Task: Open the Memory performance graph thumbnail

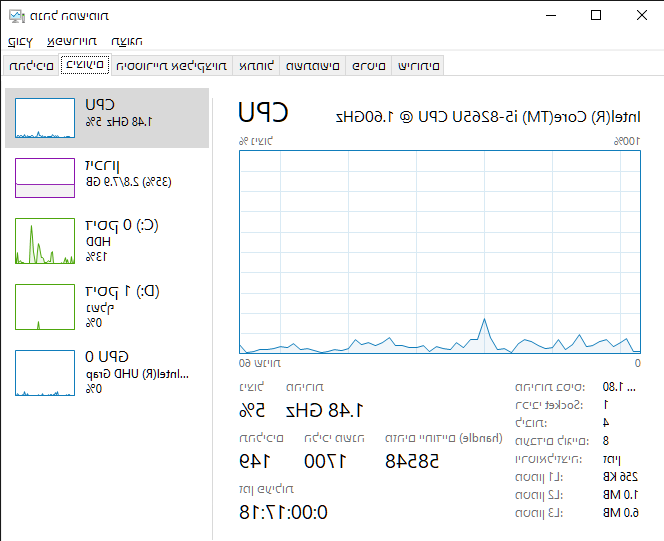Action: coord(45,177)
